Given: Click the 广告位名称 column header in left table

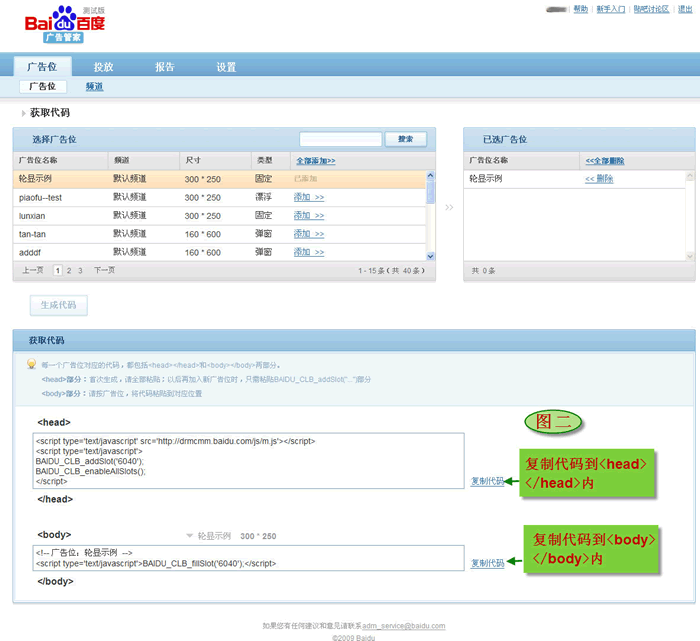Looking at the screenshot, I should coord(38,160).
